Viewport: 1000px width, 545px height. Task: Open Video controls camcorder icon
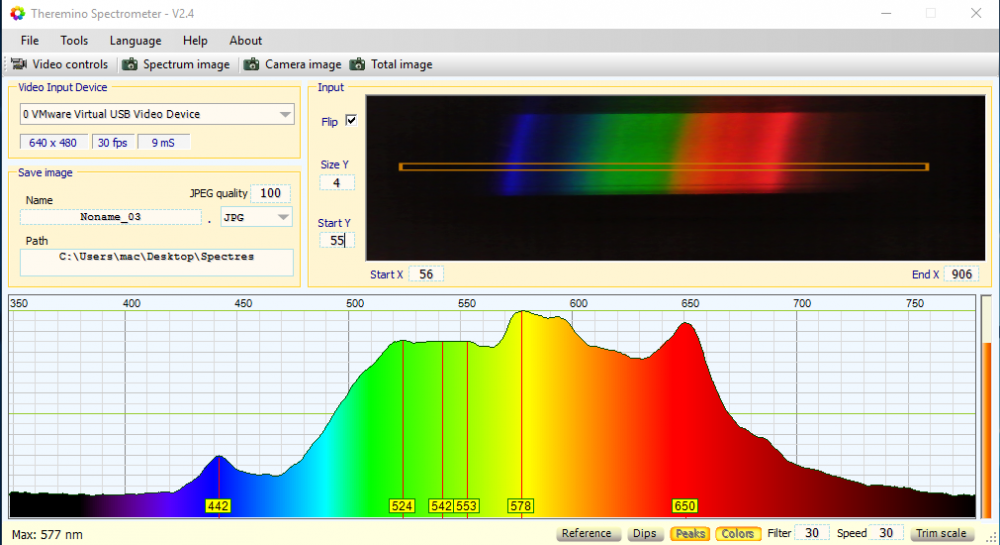coord(19,64)
